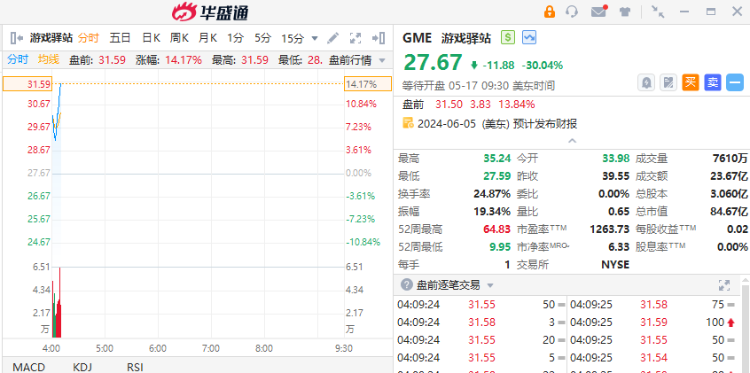
Task: Toggle the 均线 average line legend
Action: click(x=49, y=59)
